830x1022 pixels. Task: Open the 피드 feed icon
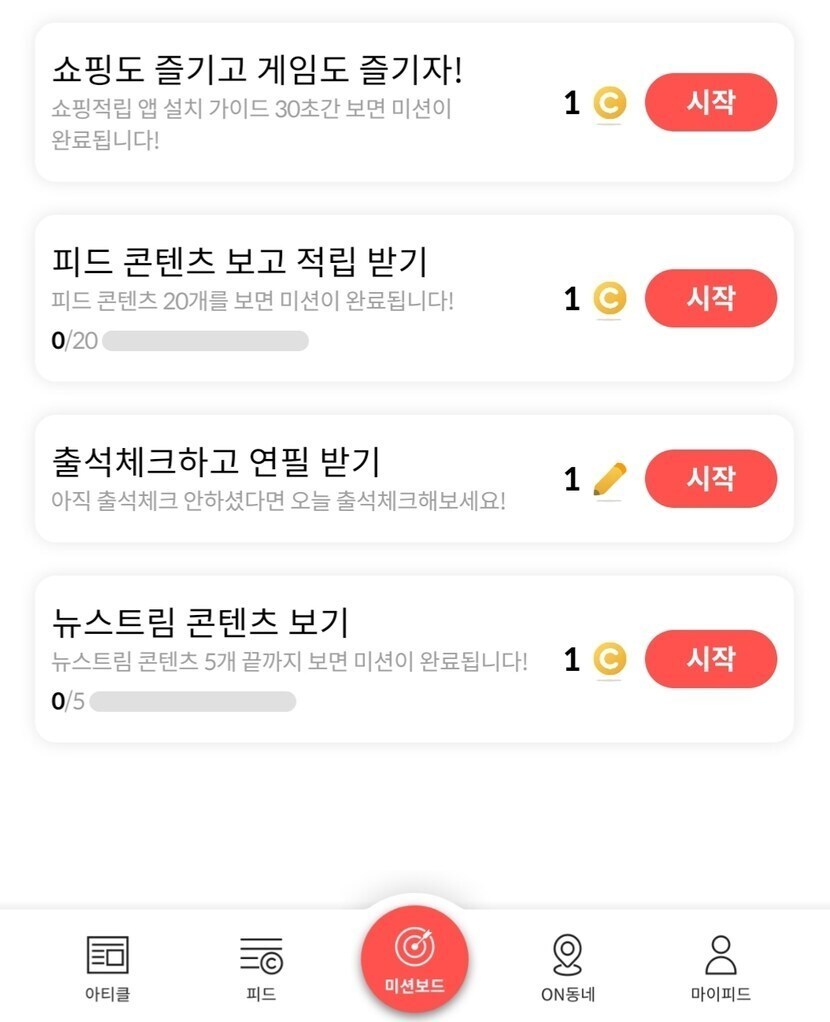[261, 956]
